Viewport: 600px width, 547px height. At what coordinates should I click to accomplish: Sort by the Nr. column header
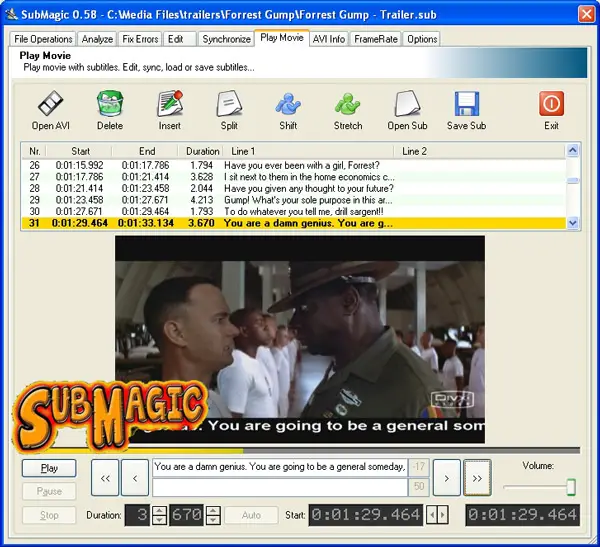34,151
